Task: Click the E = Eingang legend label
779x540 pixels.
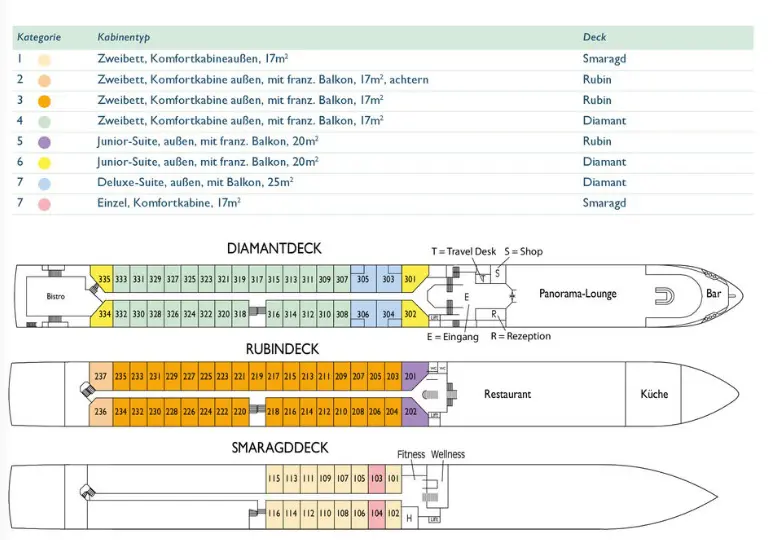Action: 453,337
